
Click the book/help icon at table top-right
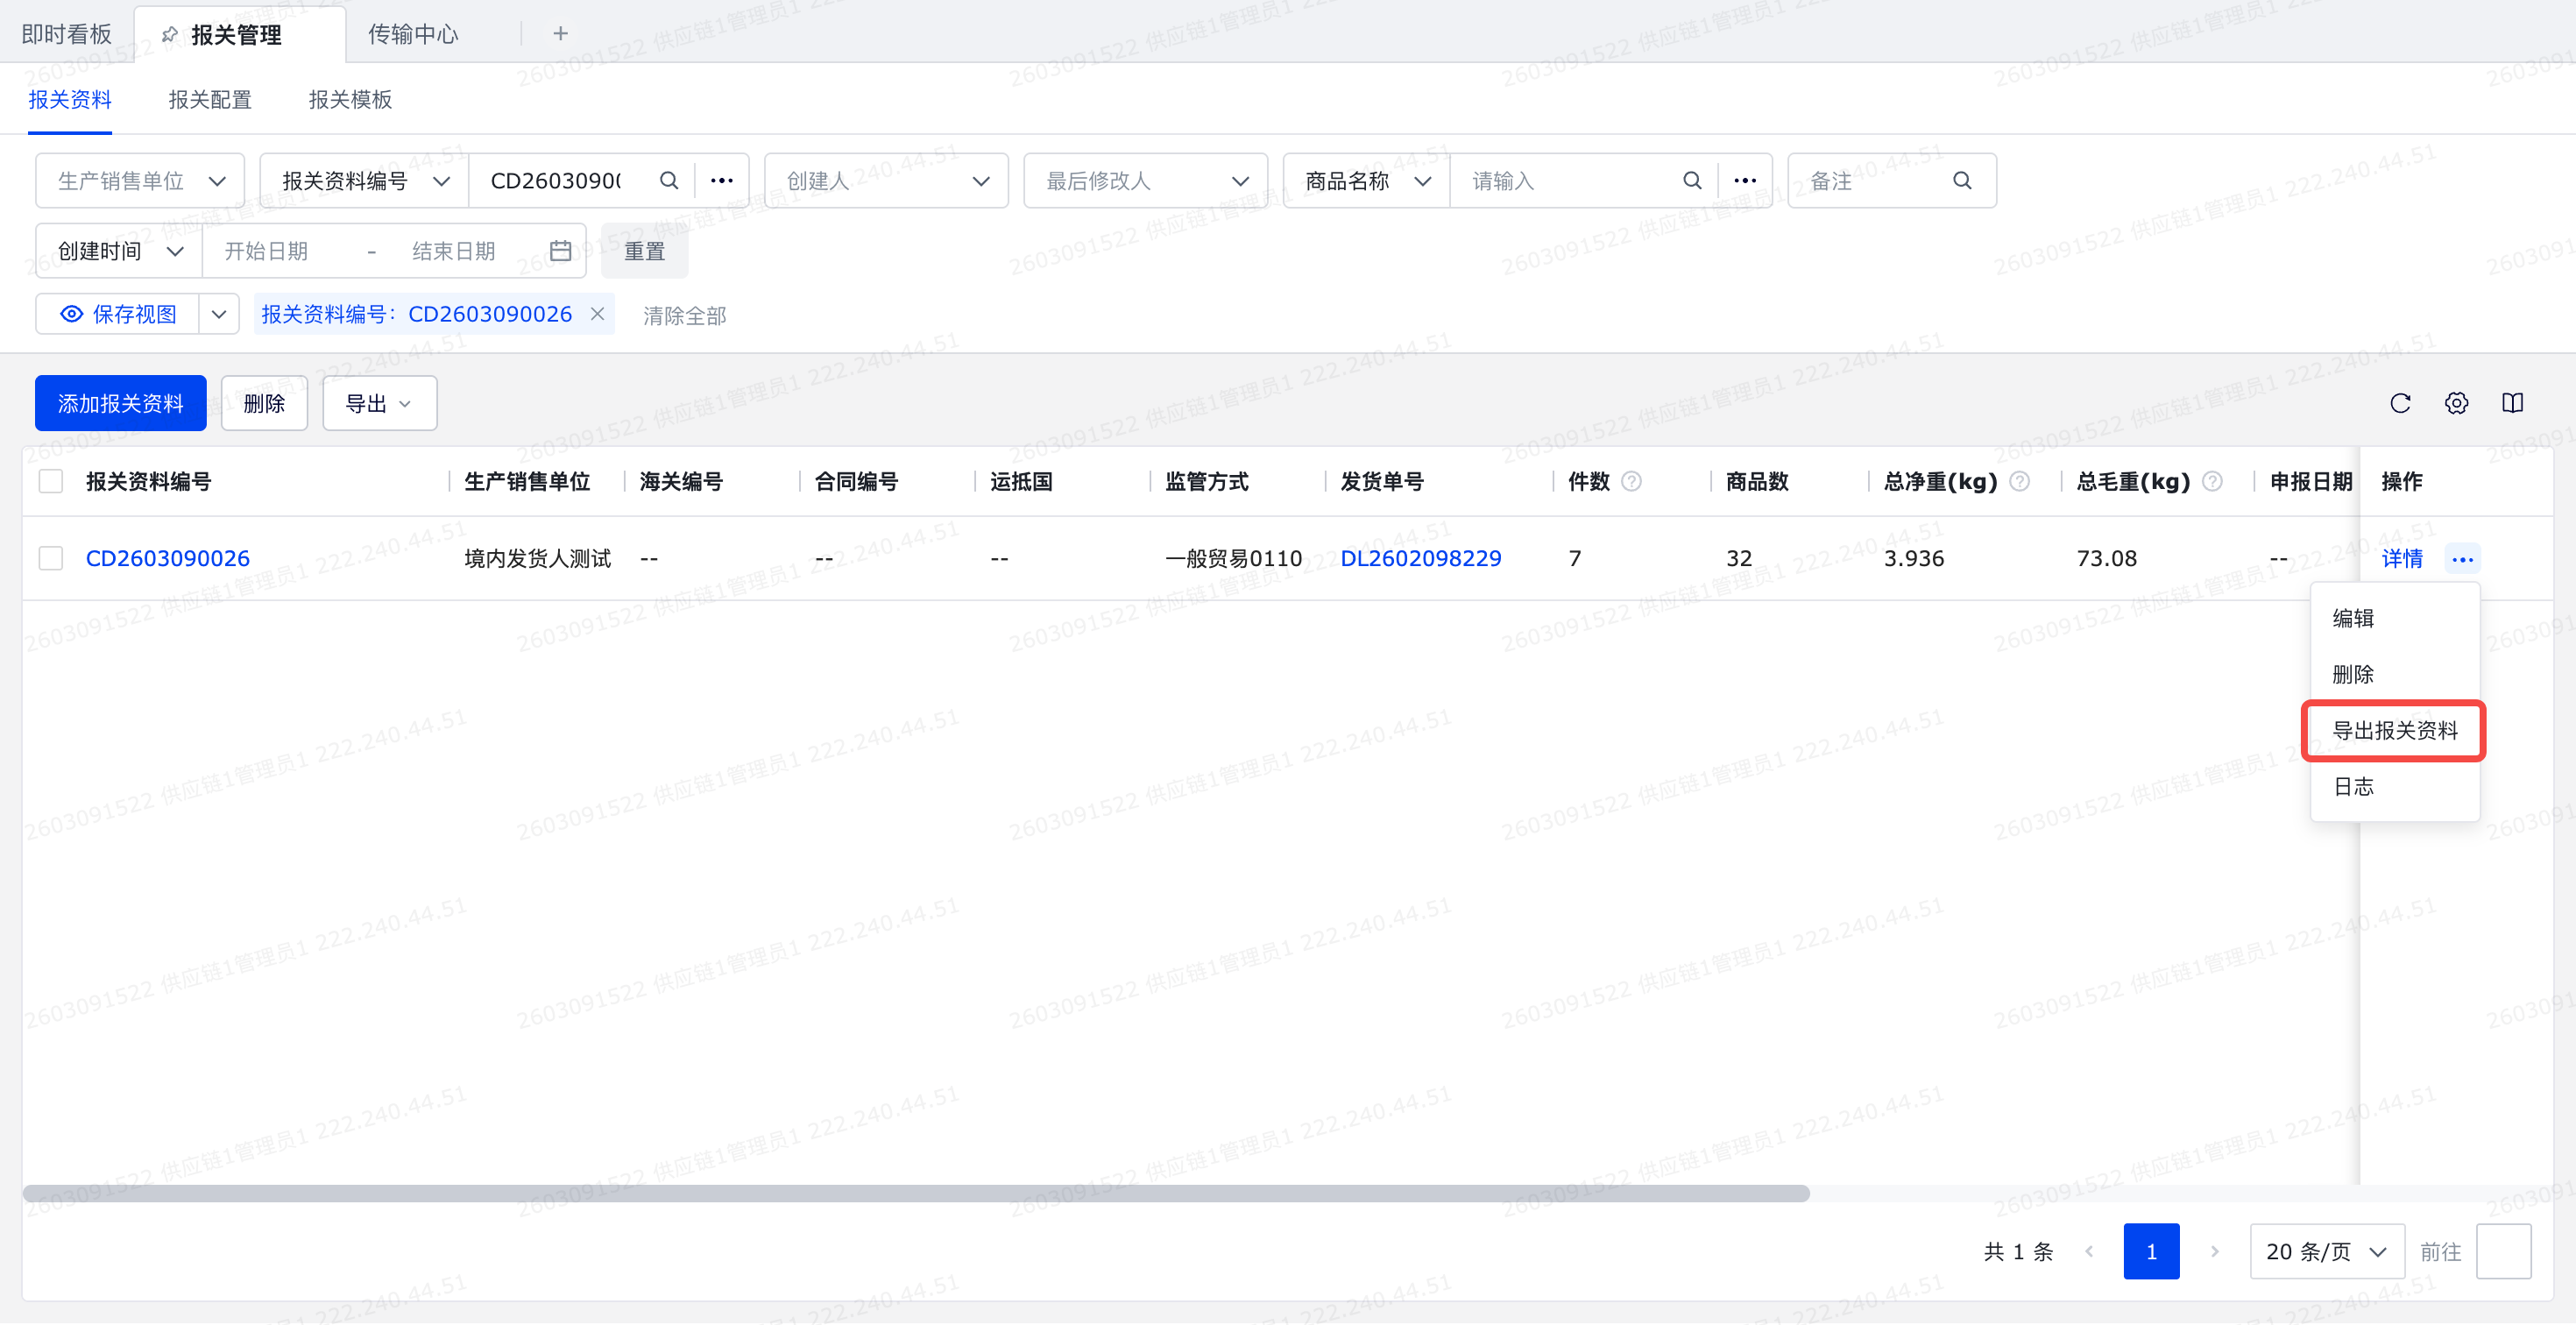click(2512, 403)
